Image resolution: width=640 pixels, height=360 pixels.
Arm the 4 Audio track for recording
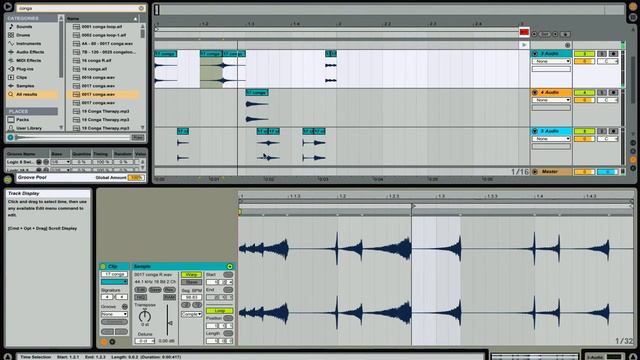click(x=613, y=93)
